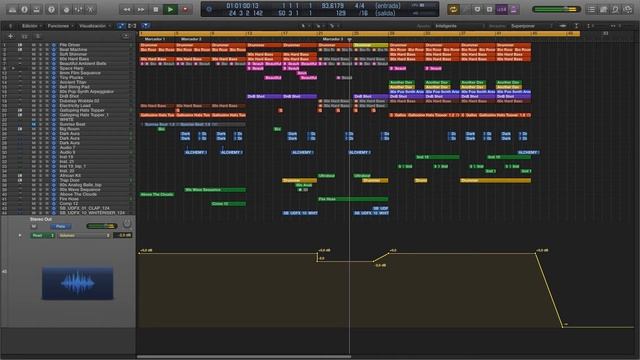640x360 pixels.
Task: Expand the Space Harp track stack triangle
Action: point(13,68)
